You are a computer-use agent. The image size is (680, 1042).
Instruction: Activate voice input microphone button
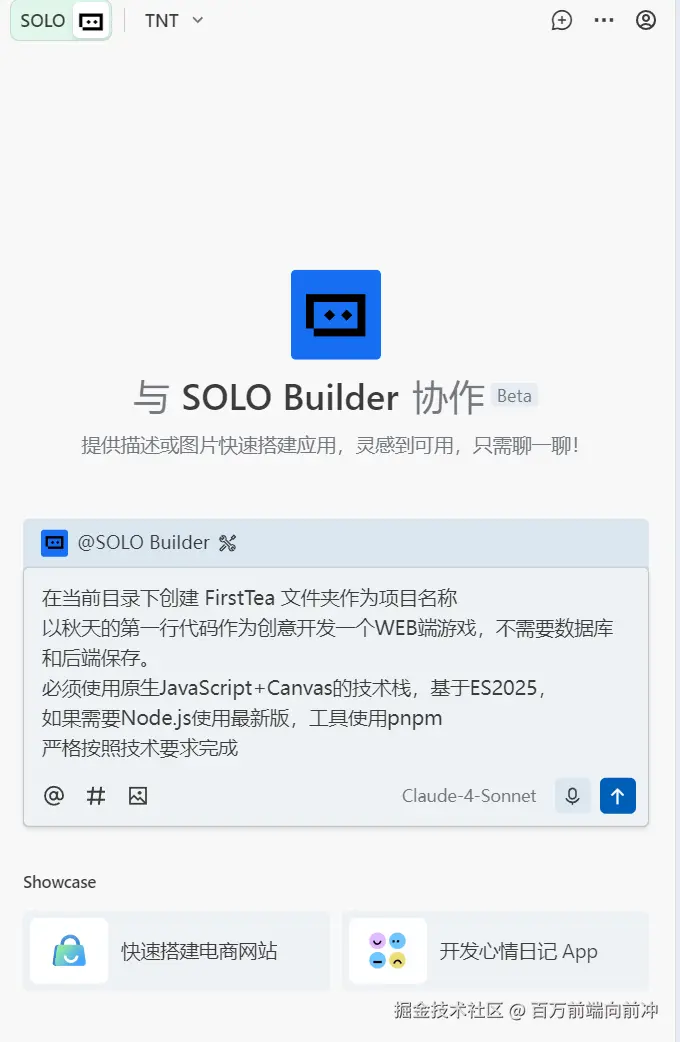point(572,795)
